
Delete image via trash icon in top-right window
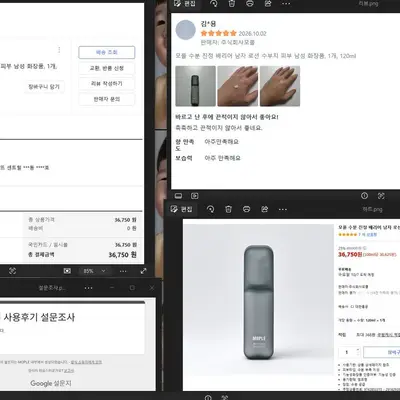click(x=232, y=4)
